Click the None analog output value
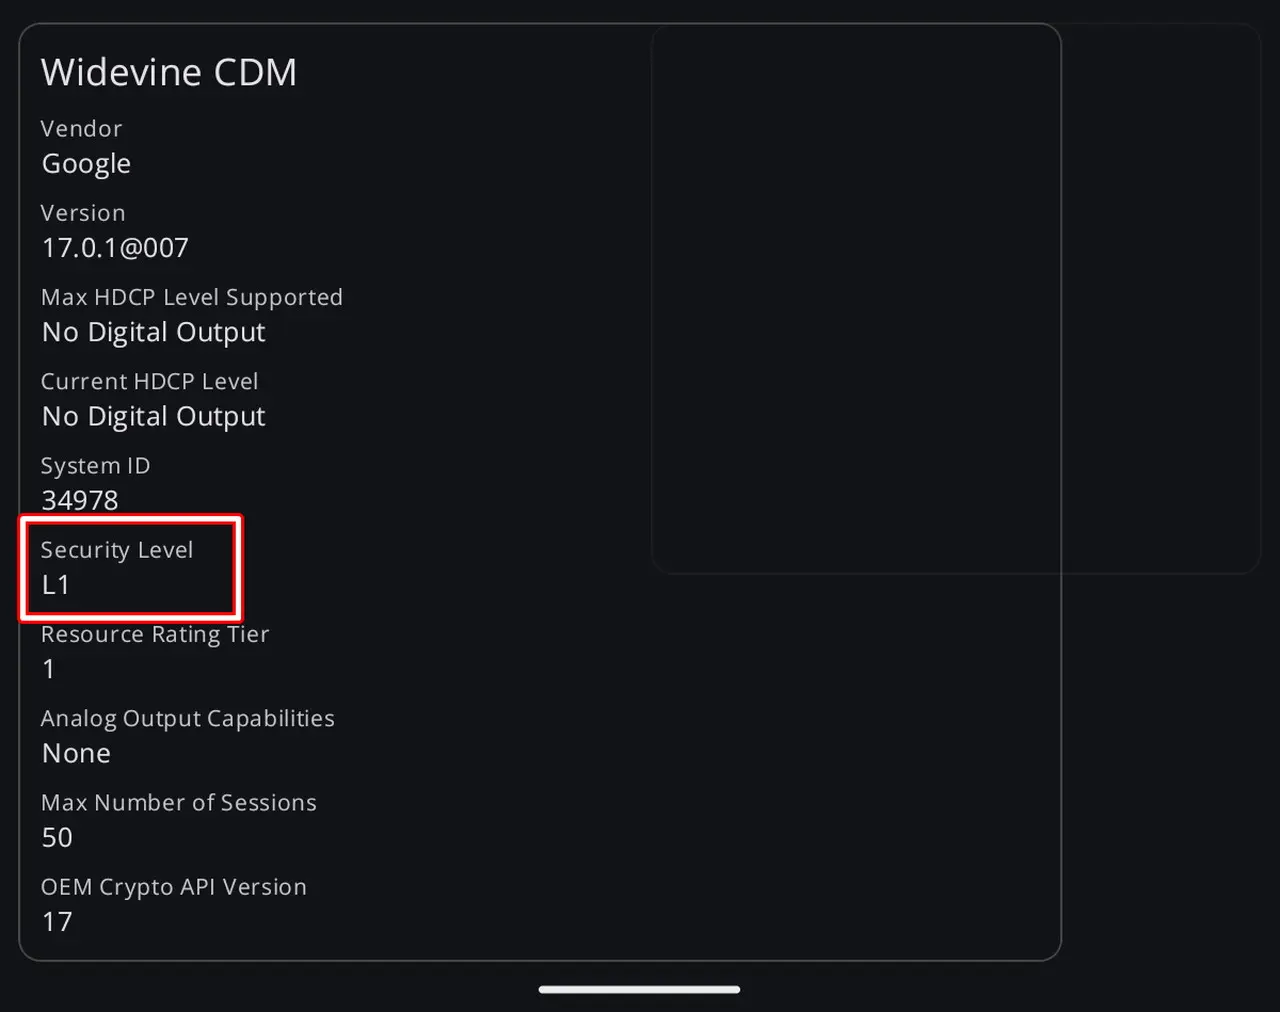The height and width of the screenshot is (1012, 1280). point(76,753)
